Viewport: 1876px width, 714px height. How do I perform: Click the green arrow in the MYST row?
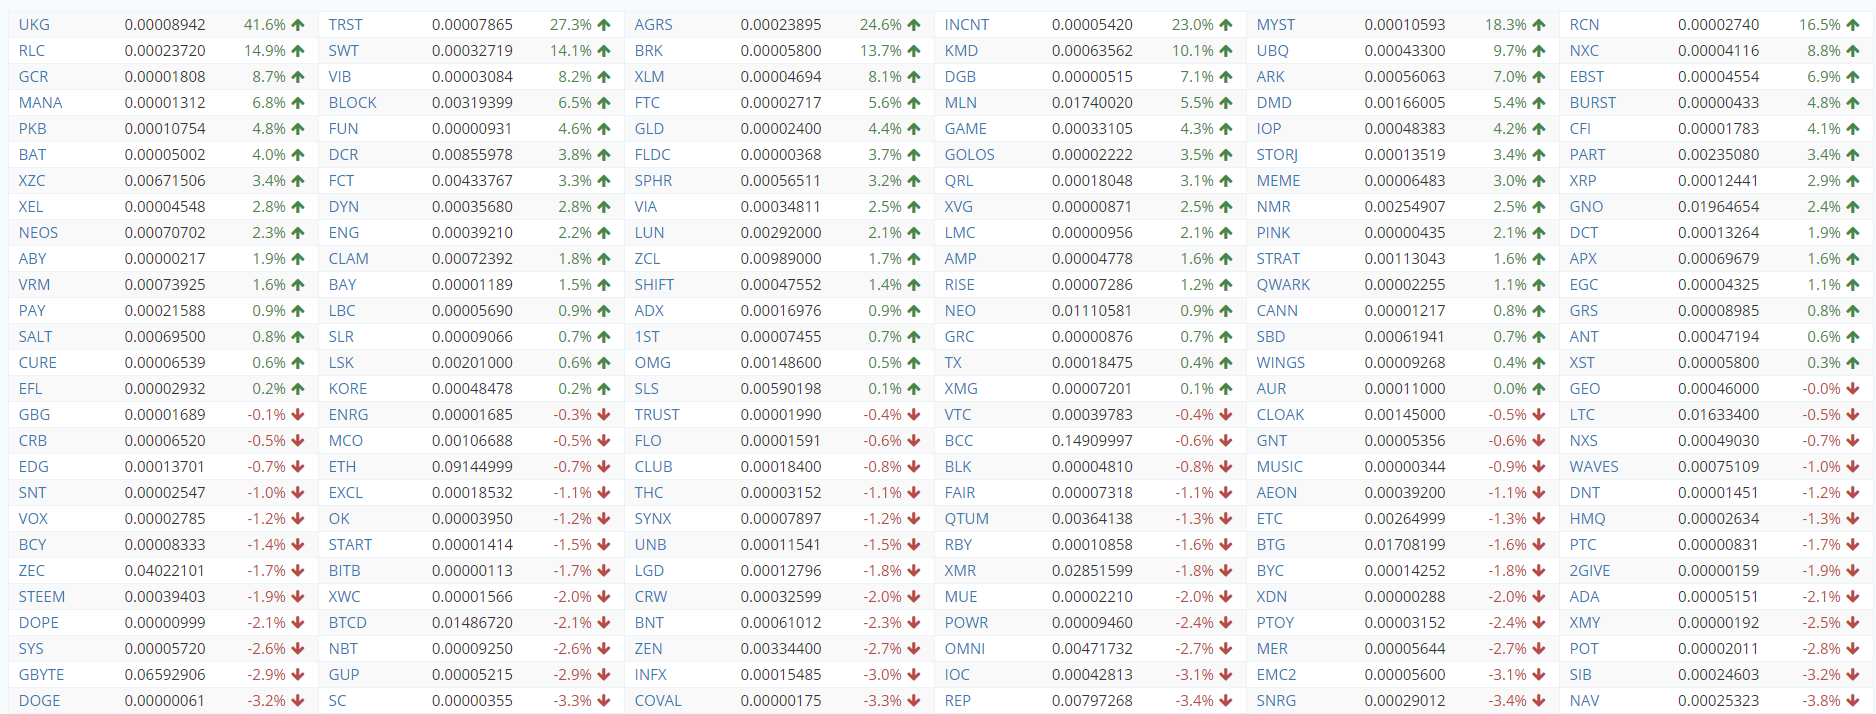[1538, 25]
